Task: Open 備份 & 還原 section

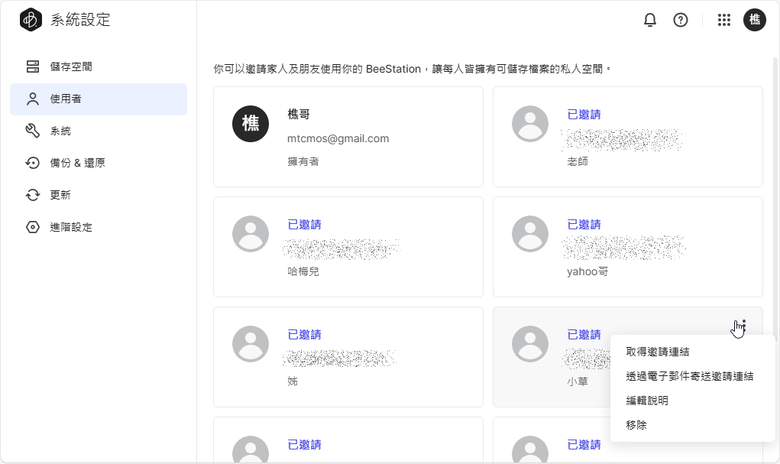Action: tap(98, 163)
